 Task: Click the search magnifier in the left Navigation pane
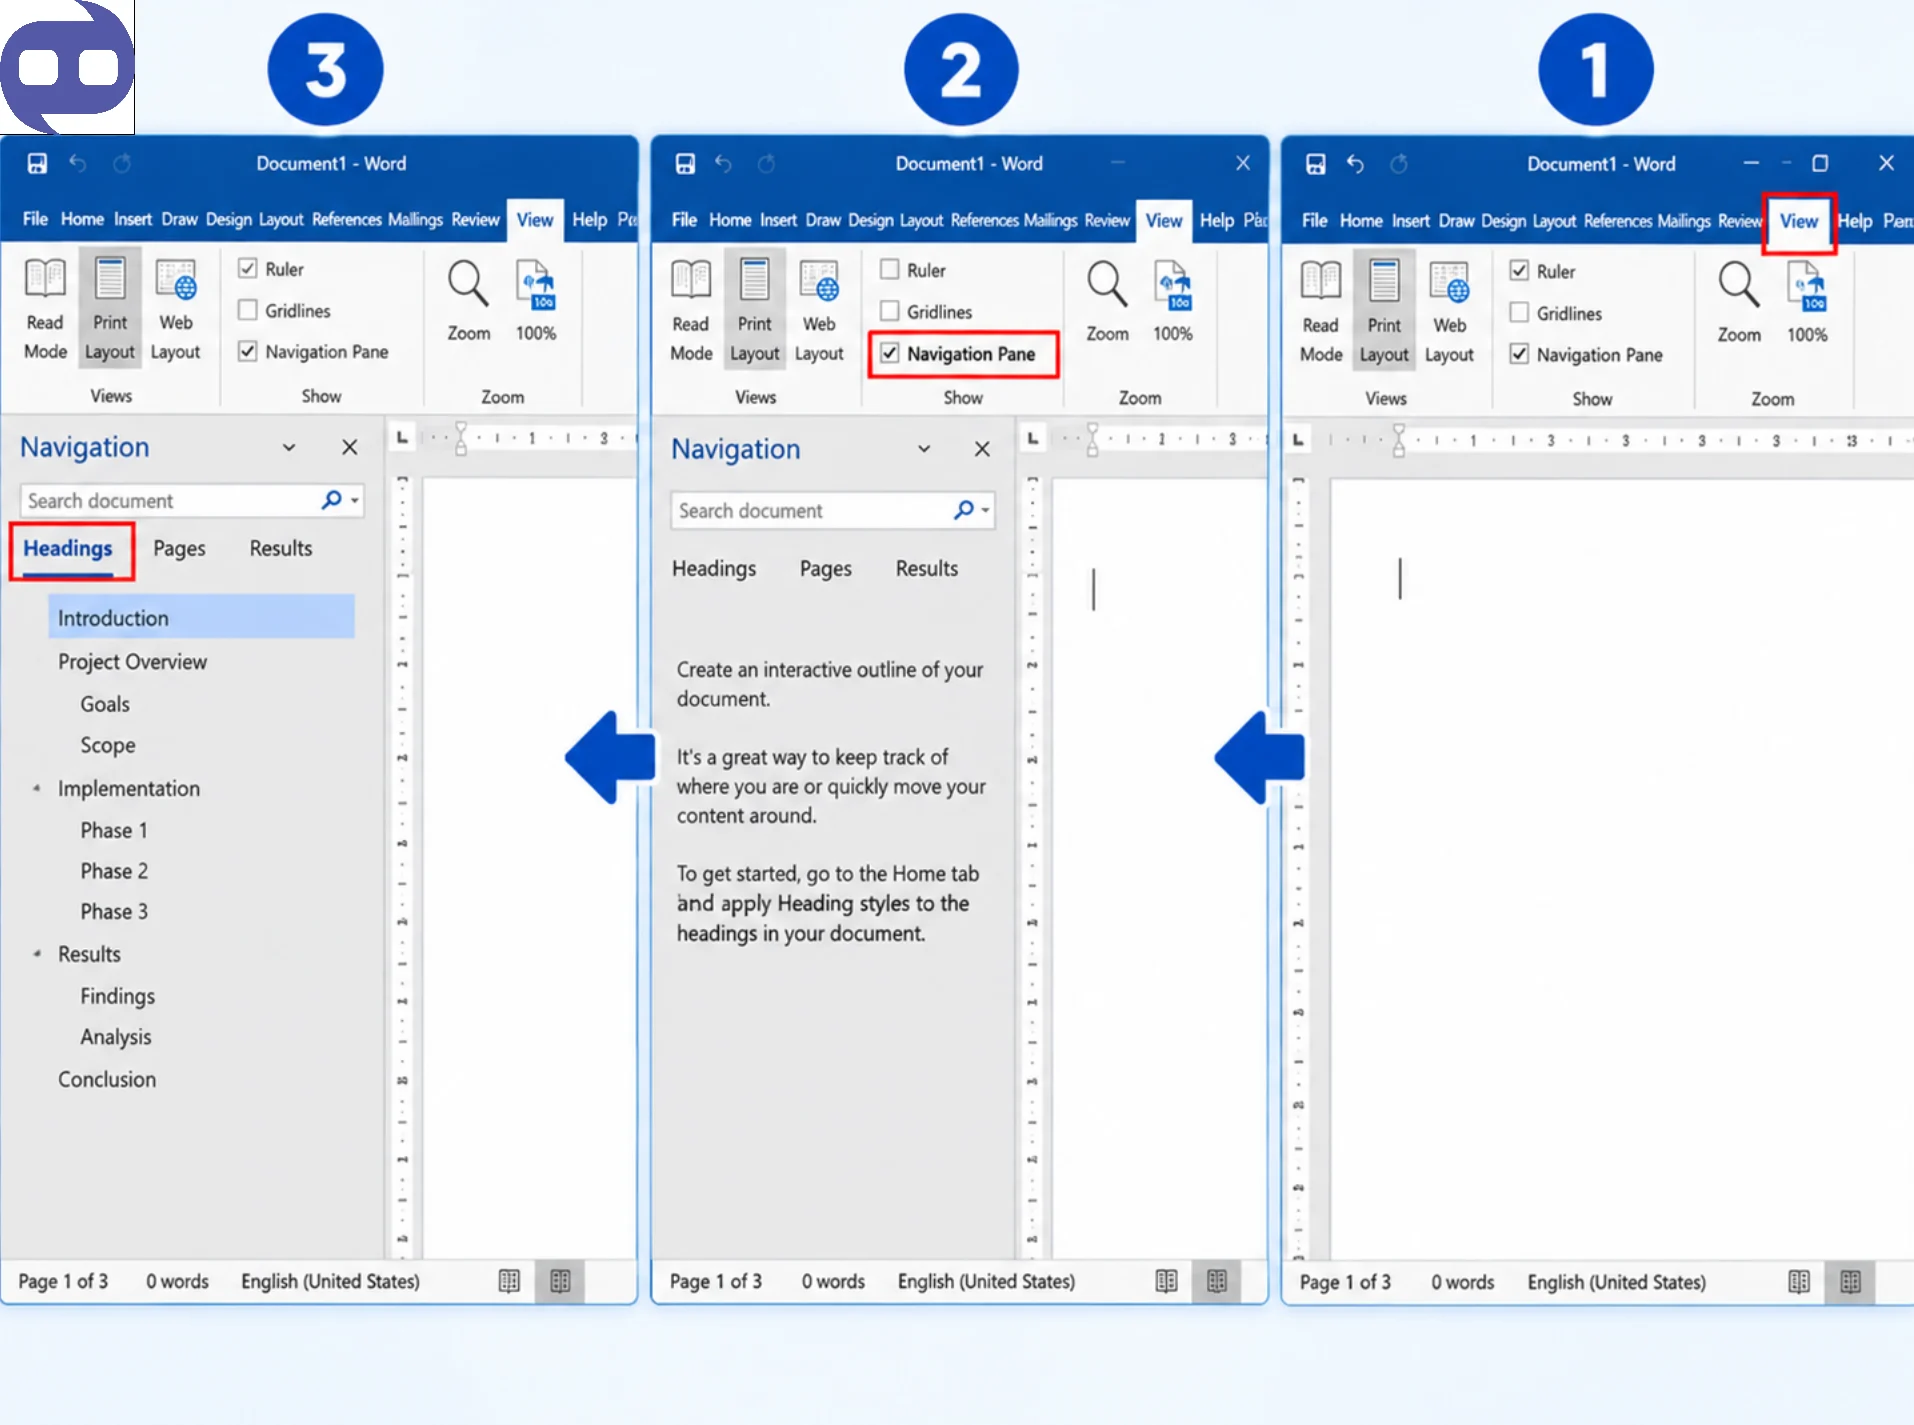[331, 499]
